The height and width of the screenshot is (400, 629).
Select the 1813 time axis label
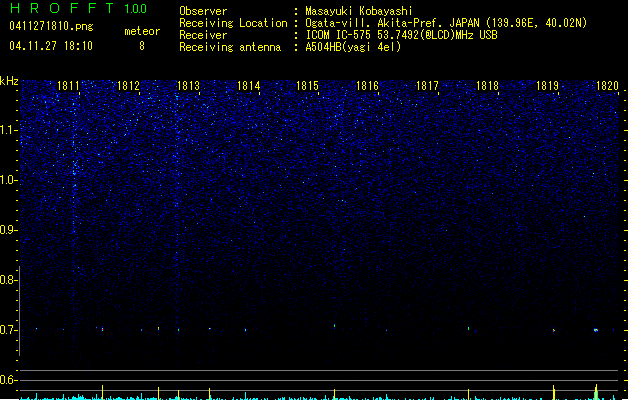(188, 86)
